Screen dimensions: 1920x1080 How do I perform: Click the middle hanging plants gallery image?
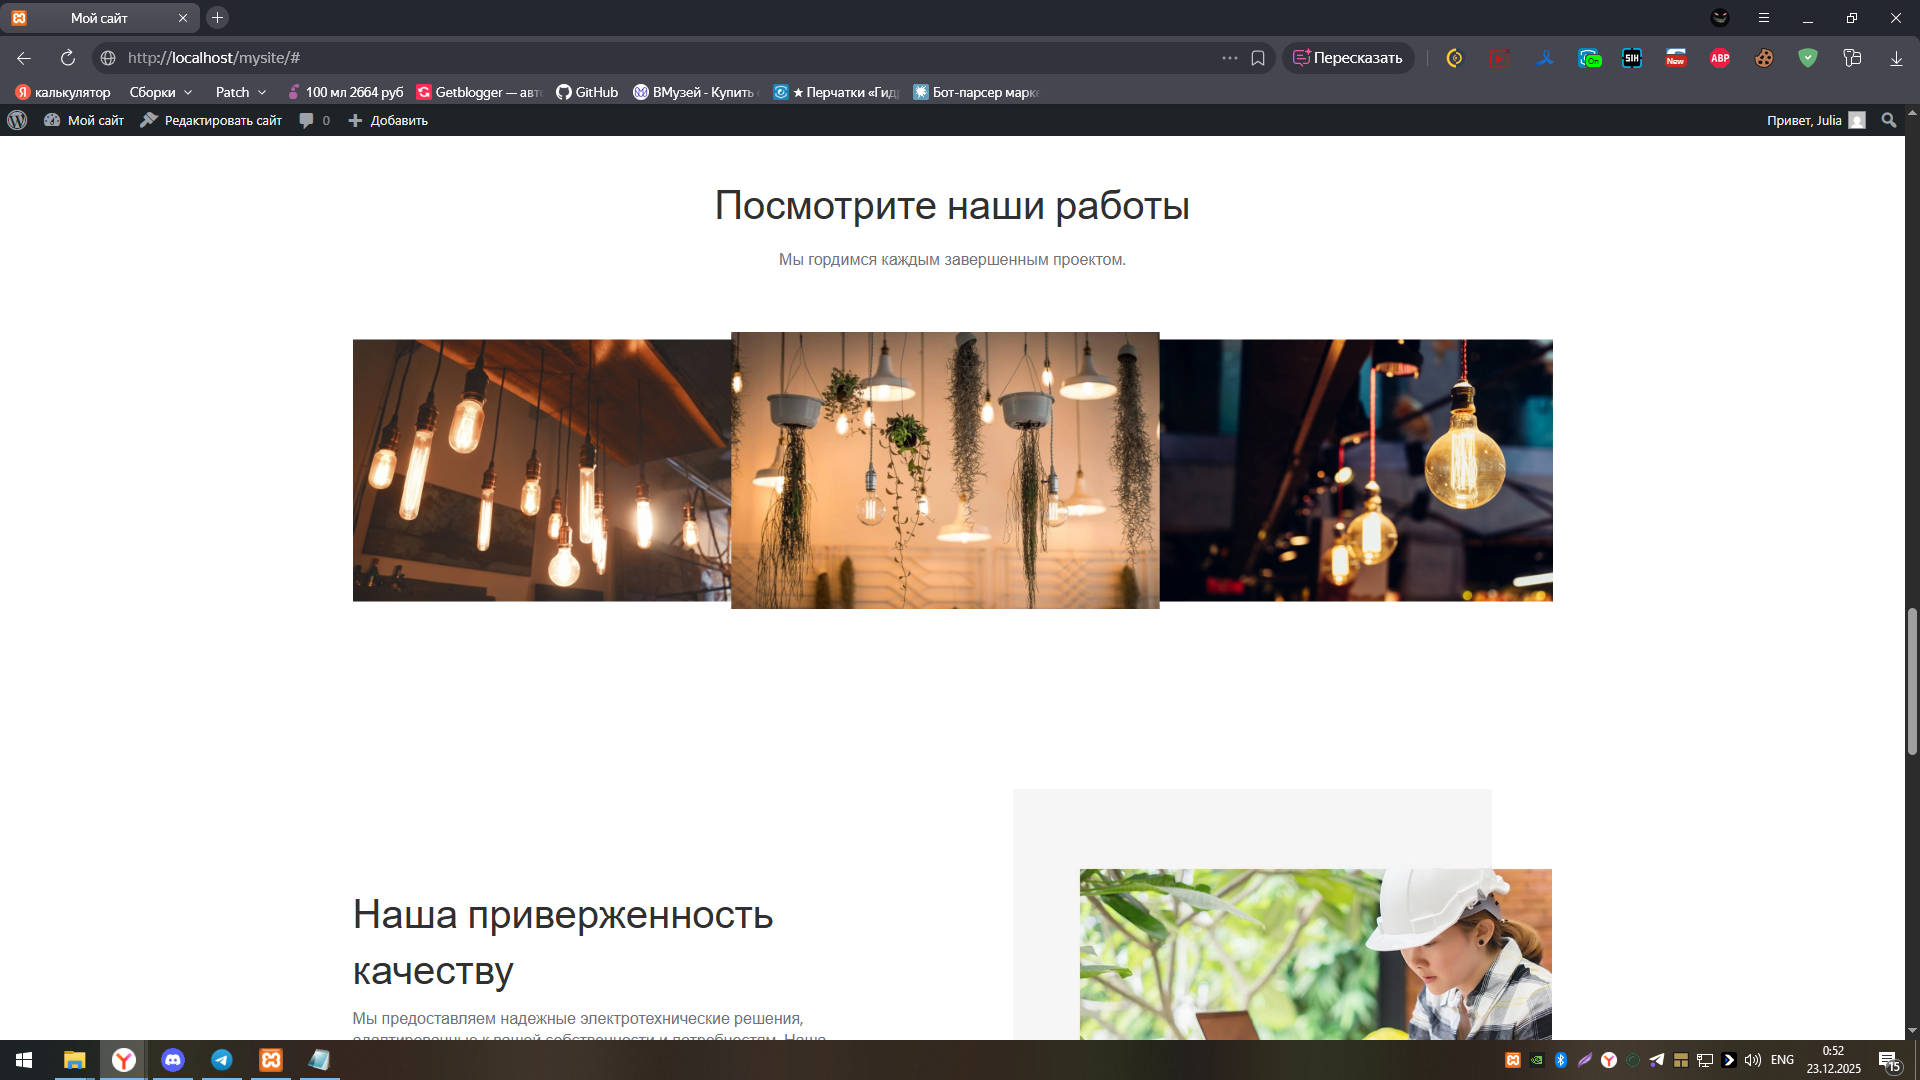pos(945,470)
